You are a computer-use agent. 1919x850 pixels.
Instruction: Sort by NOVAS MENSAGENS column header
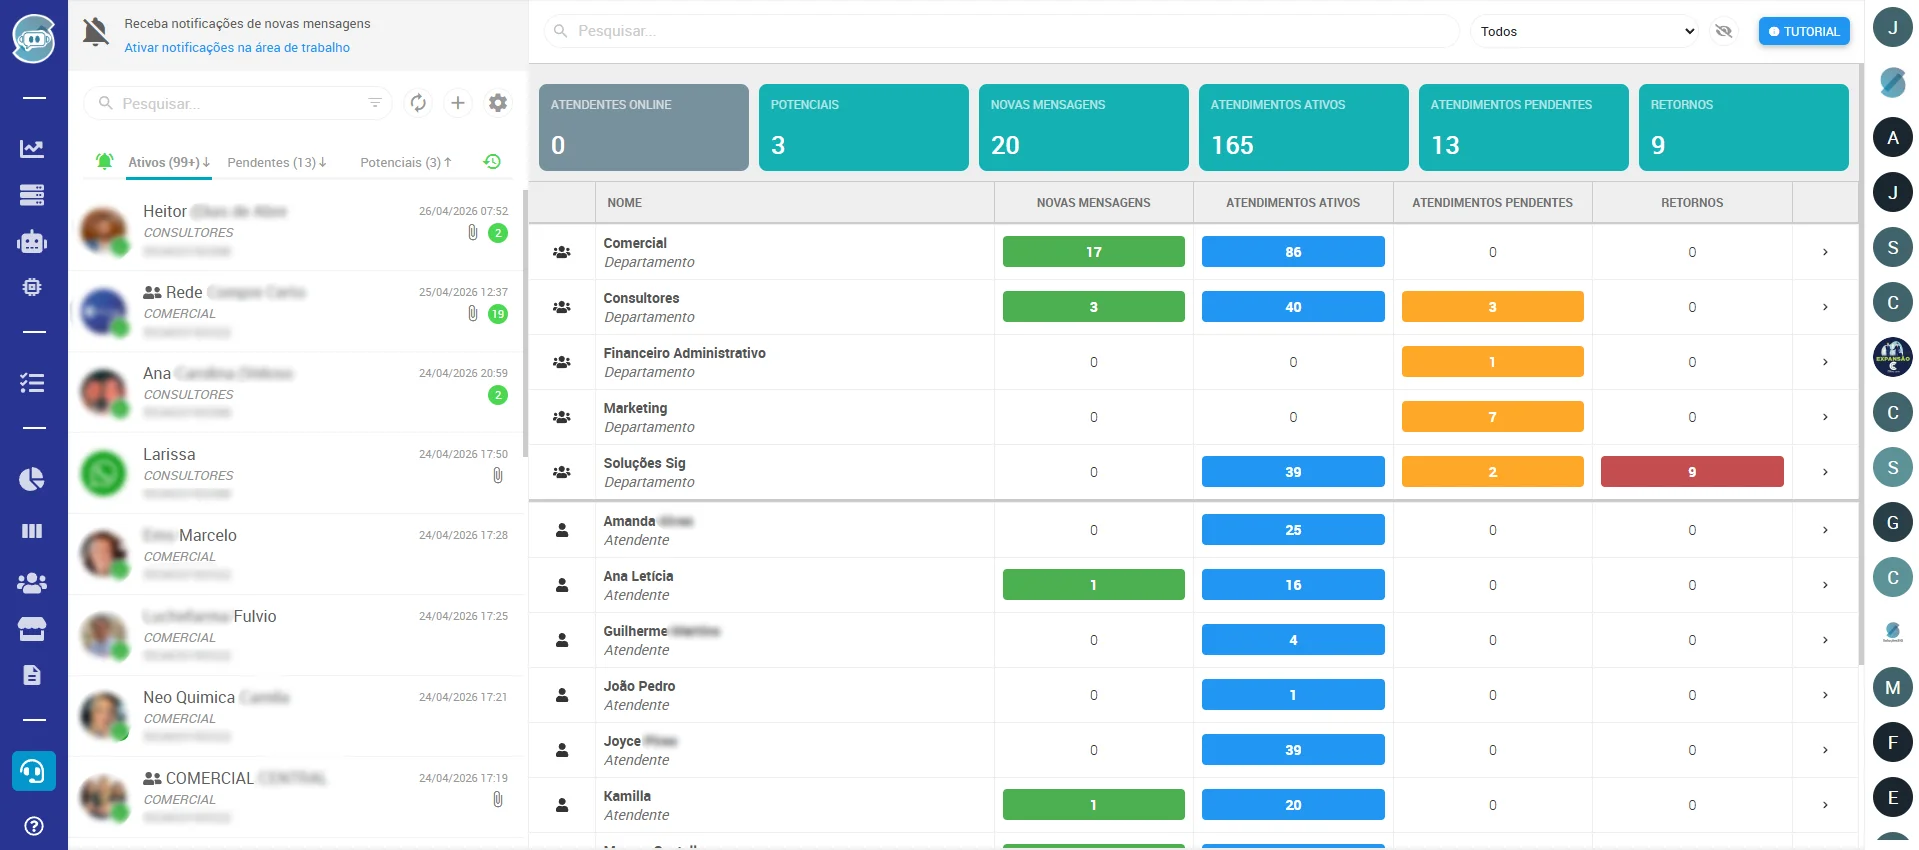pos(1093,203)
